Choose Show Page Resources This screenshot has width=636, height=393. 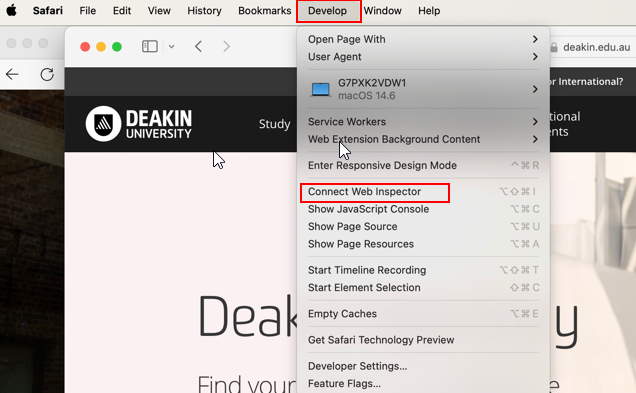(x=423, y=244)
